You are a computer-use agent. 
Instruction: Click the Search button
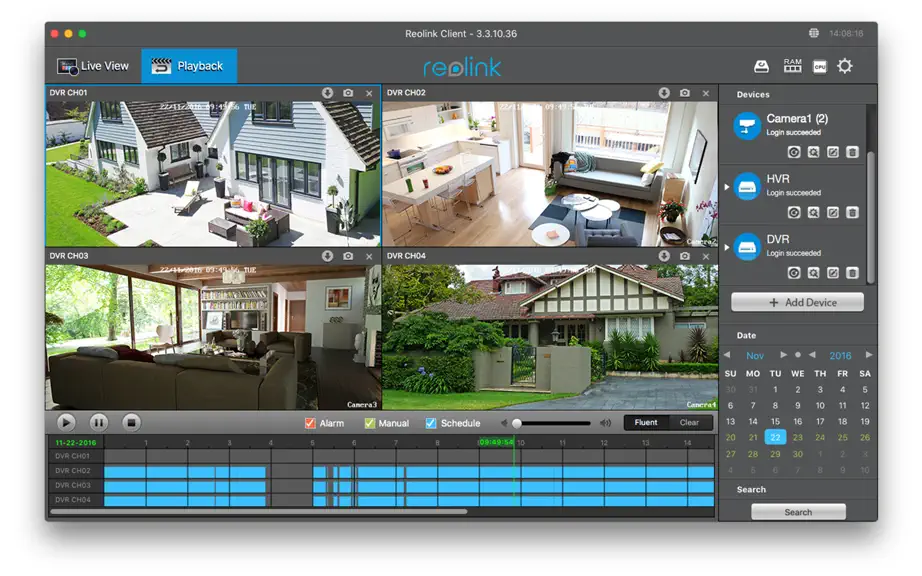click(x=798, y=512)
